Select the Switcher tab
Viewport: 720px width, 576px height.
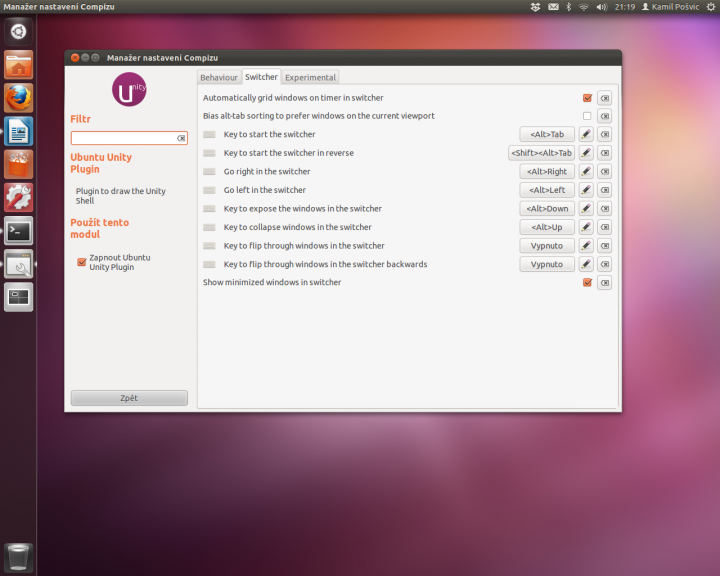pos(261,77)
